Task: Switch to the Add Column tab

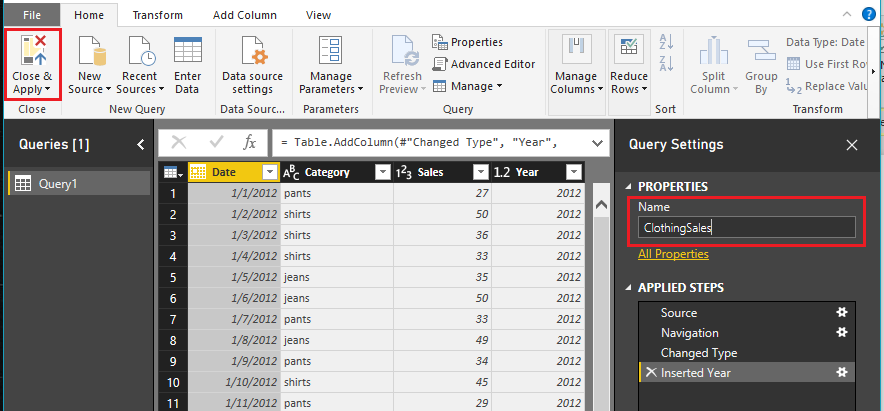Action: 245,15
